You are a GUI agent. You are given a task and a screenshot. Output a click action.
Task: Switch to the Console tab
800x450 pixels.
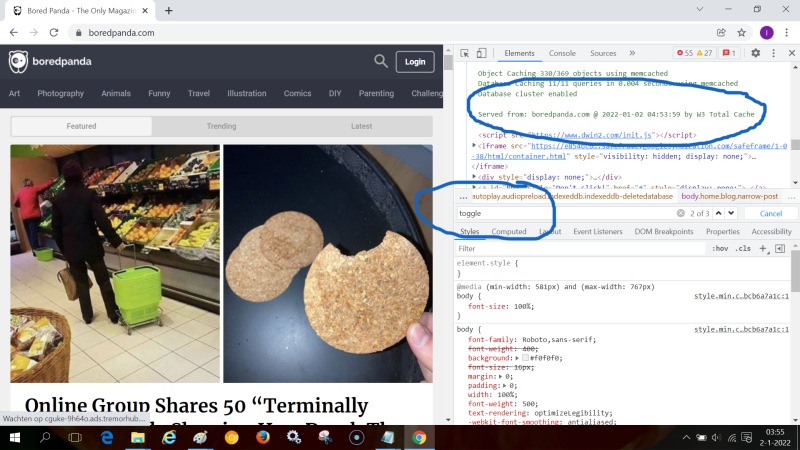pos(562,53)
